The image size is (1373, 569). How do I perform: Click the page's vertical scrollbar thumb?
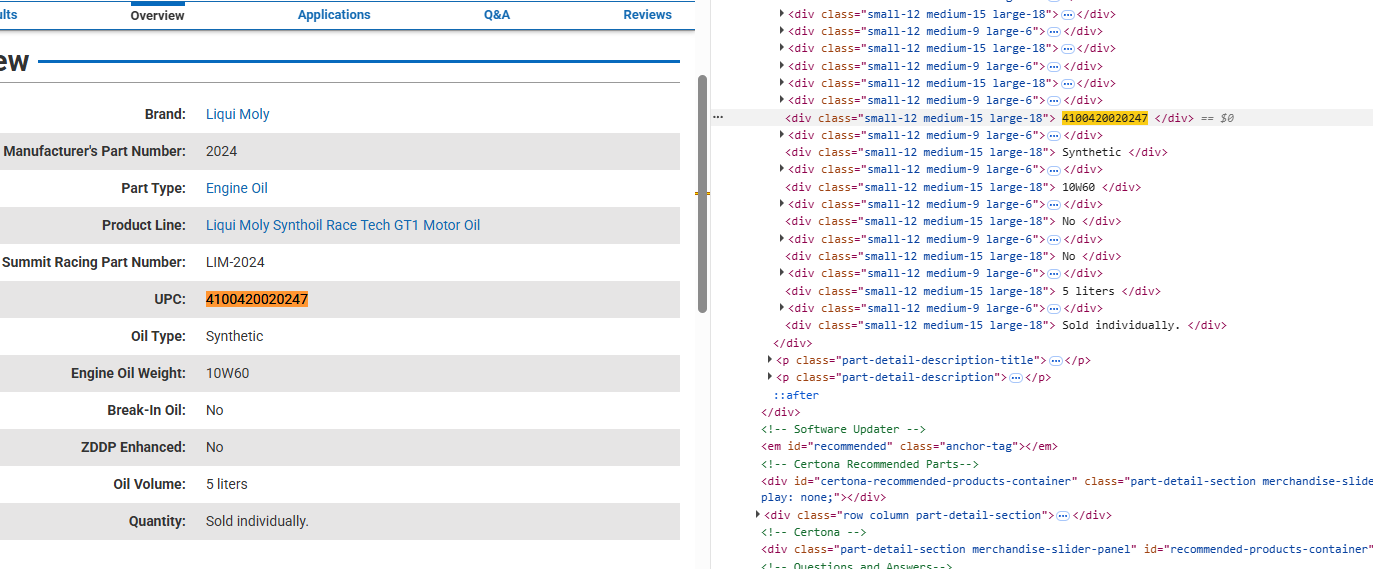702,193
